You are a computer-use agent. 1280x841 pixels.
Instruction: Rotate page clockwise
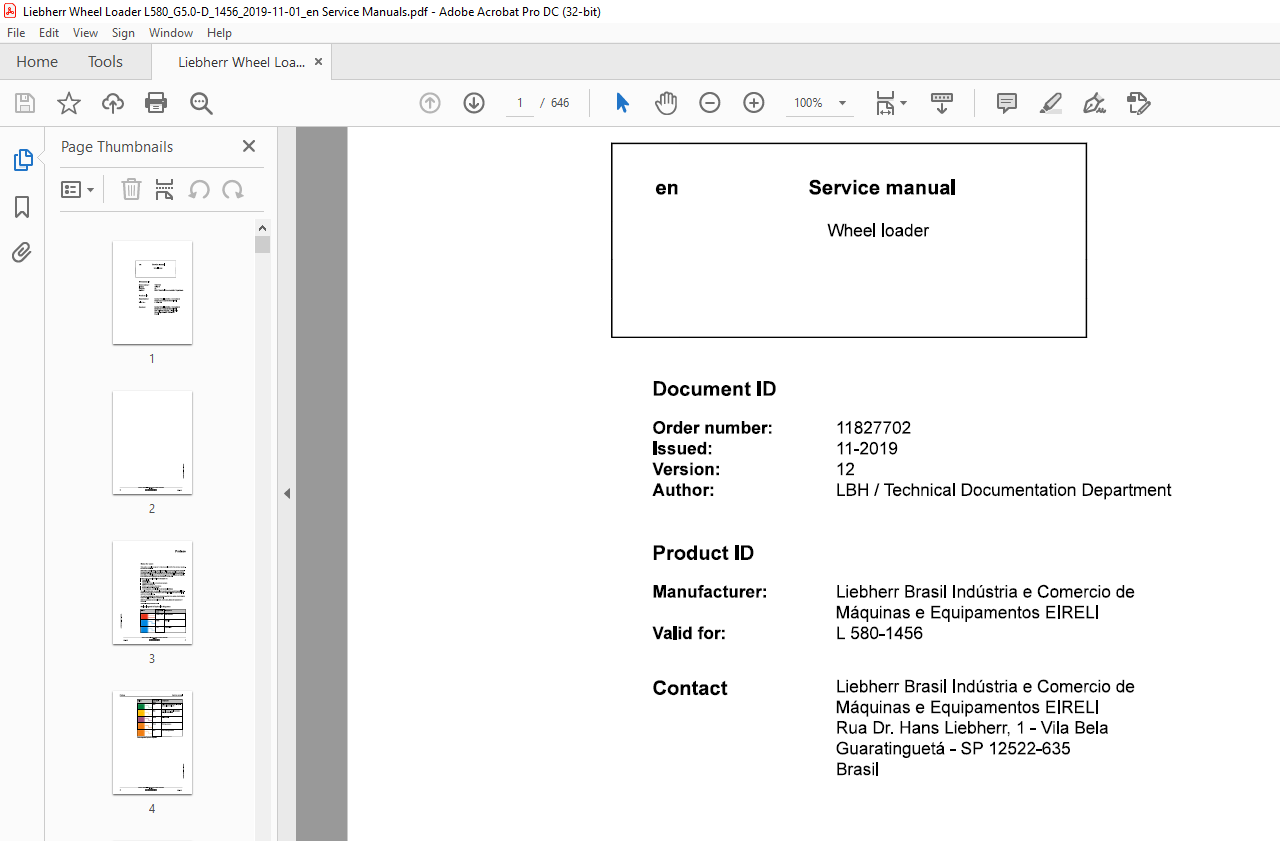233,189
